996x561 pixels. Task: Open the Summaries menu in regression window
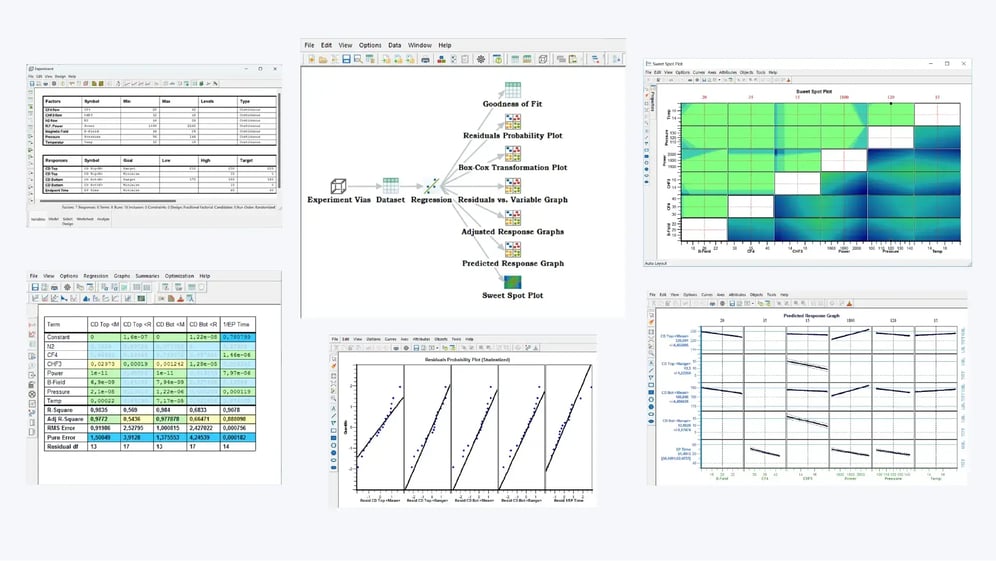[149, 276]
